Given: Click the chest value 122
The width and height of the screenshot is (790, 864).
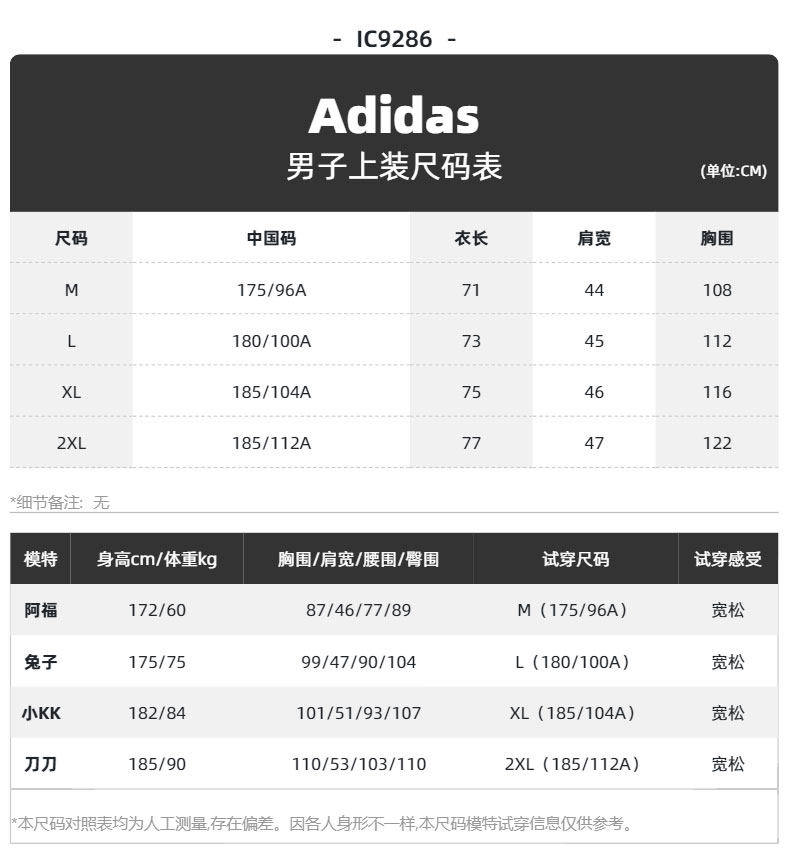Looking at the screenshot, I should 717,443.
